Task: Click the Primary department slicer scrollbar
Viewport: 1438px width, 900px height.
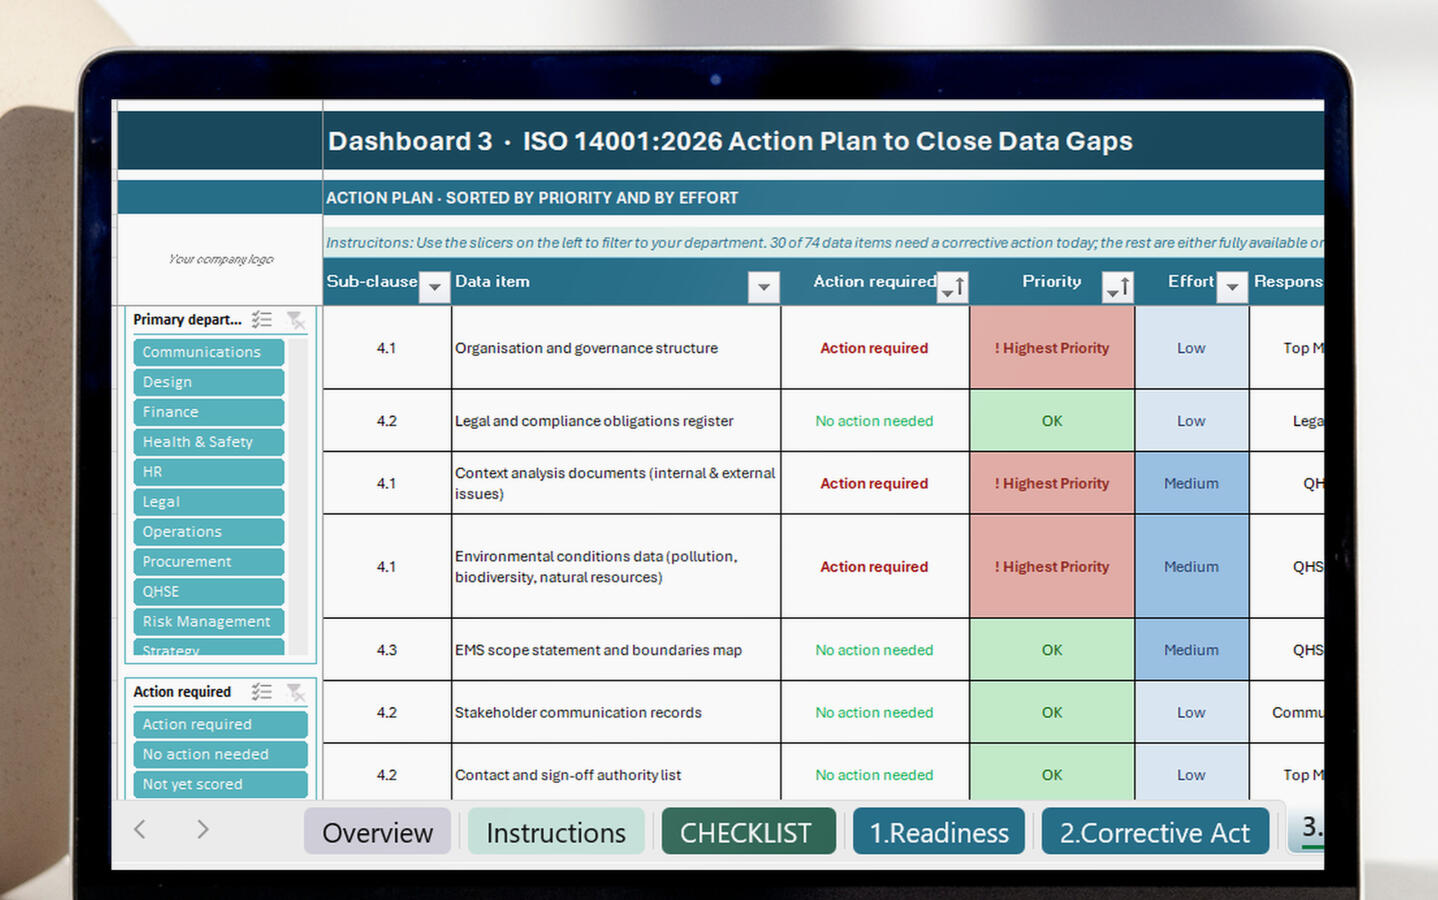Action: click(x=298, y=497)
